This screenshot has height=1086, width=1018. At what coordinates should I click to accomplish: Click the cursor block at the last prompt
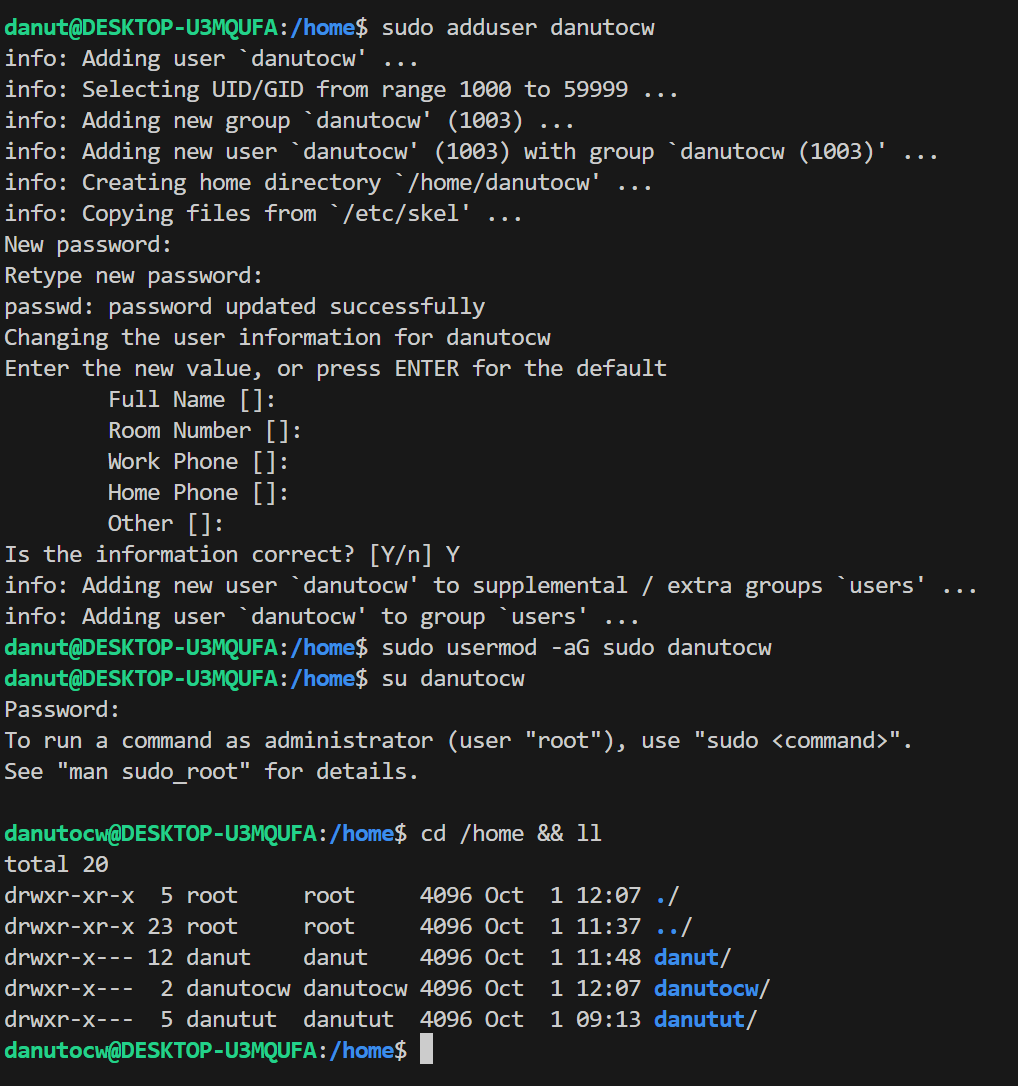click(426, 1050)
